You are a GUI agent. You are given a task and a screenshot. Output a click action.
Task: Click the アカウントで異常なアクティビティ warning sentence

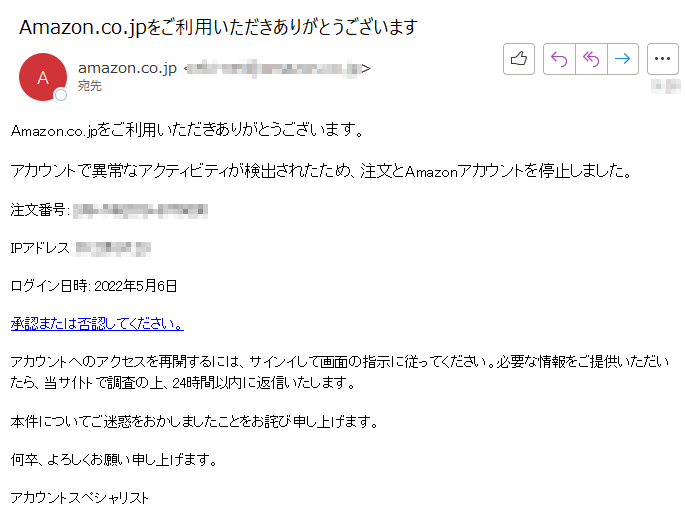pyautogui.click(x=322, y=171)
